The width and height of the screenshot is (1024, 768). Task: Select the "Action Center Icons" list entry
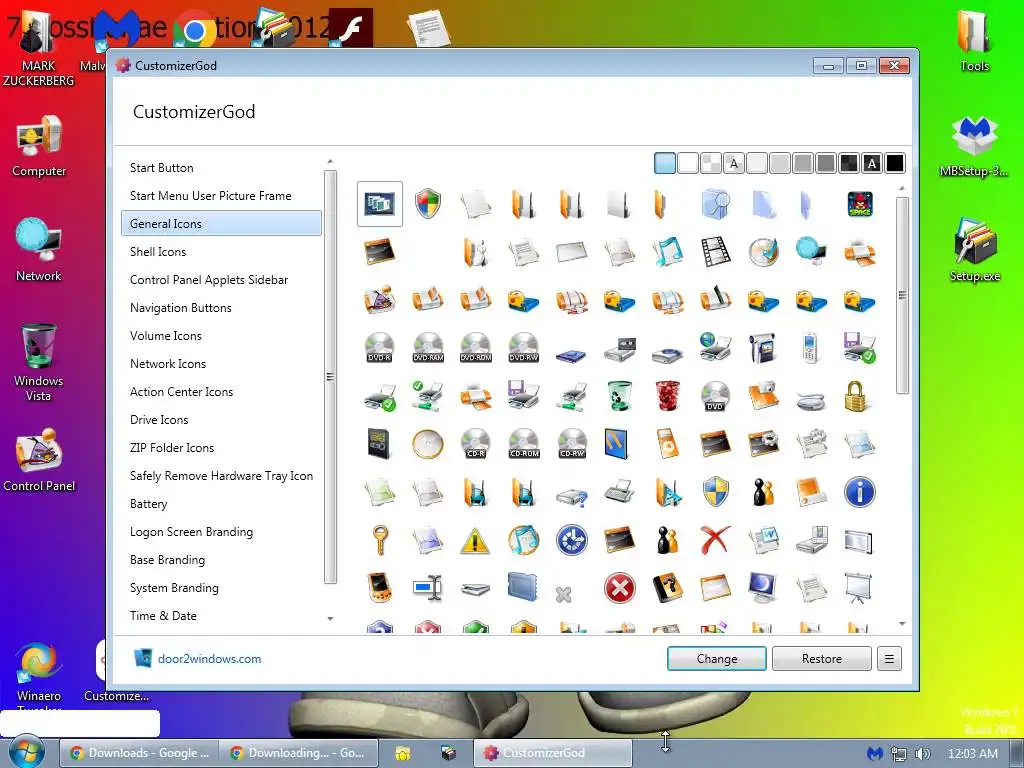click(182, 392)
